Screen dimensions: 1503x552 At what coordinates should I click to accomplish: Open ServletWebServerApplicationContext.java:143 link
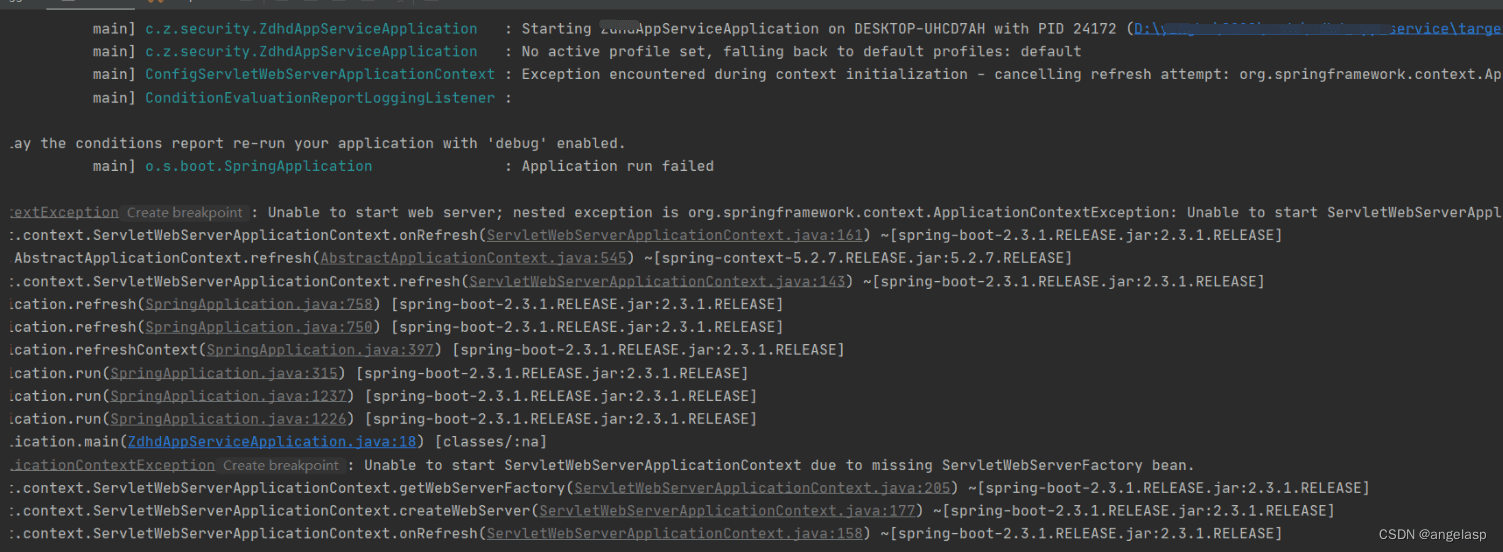click(657, 282)
